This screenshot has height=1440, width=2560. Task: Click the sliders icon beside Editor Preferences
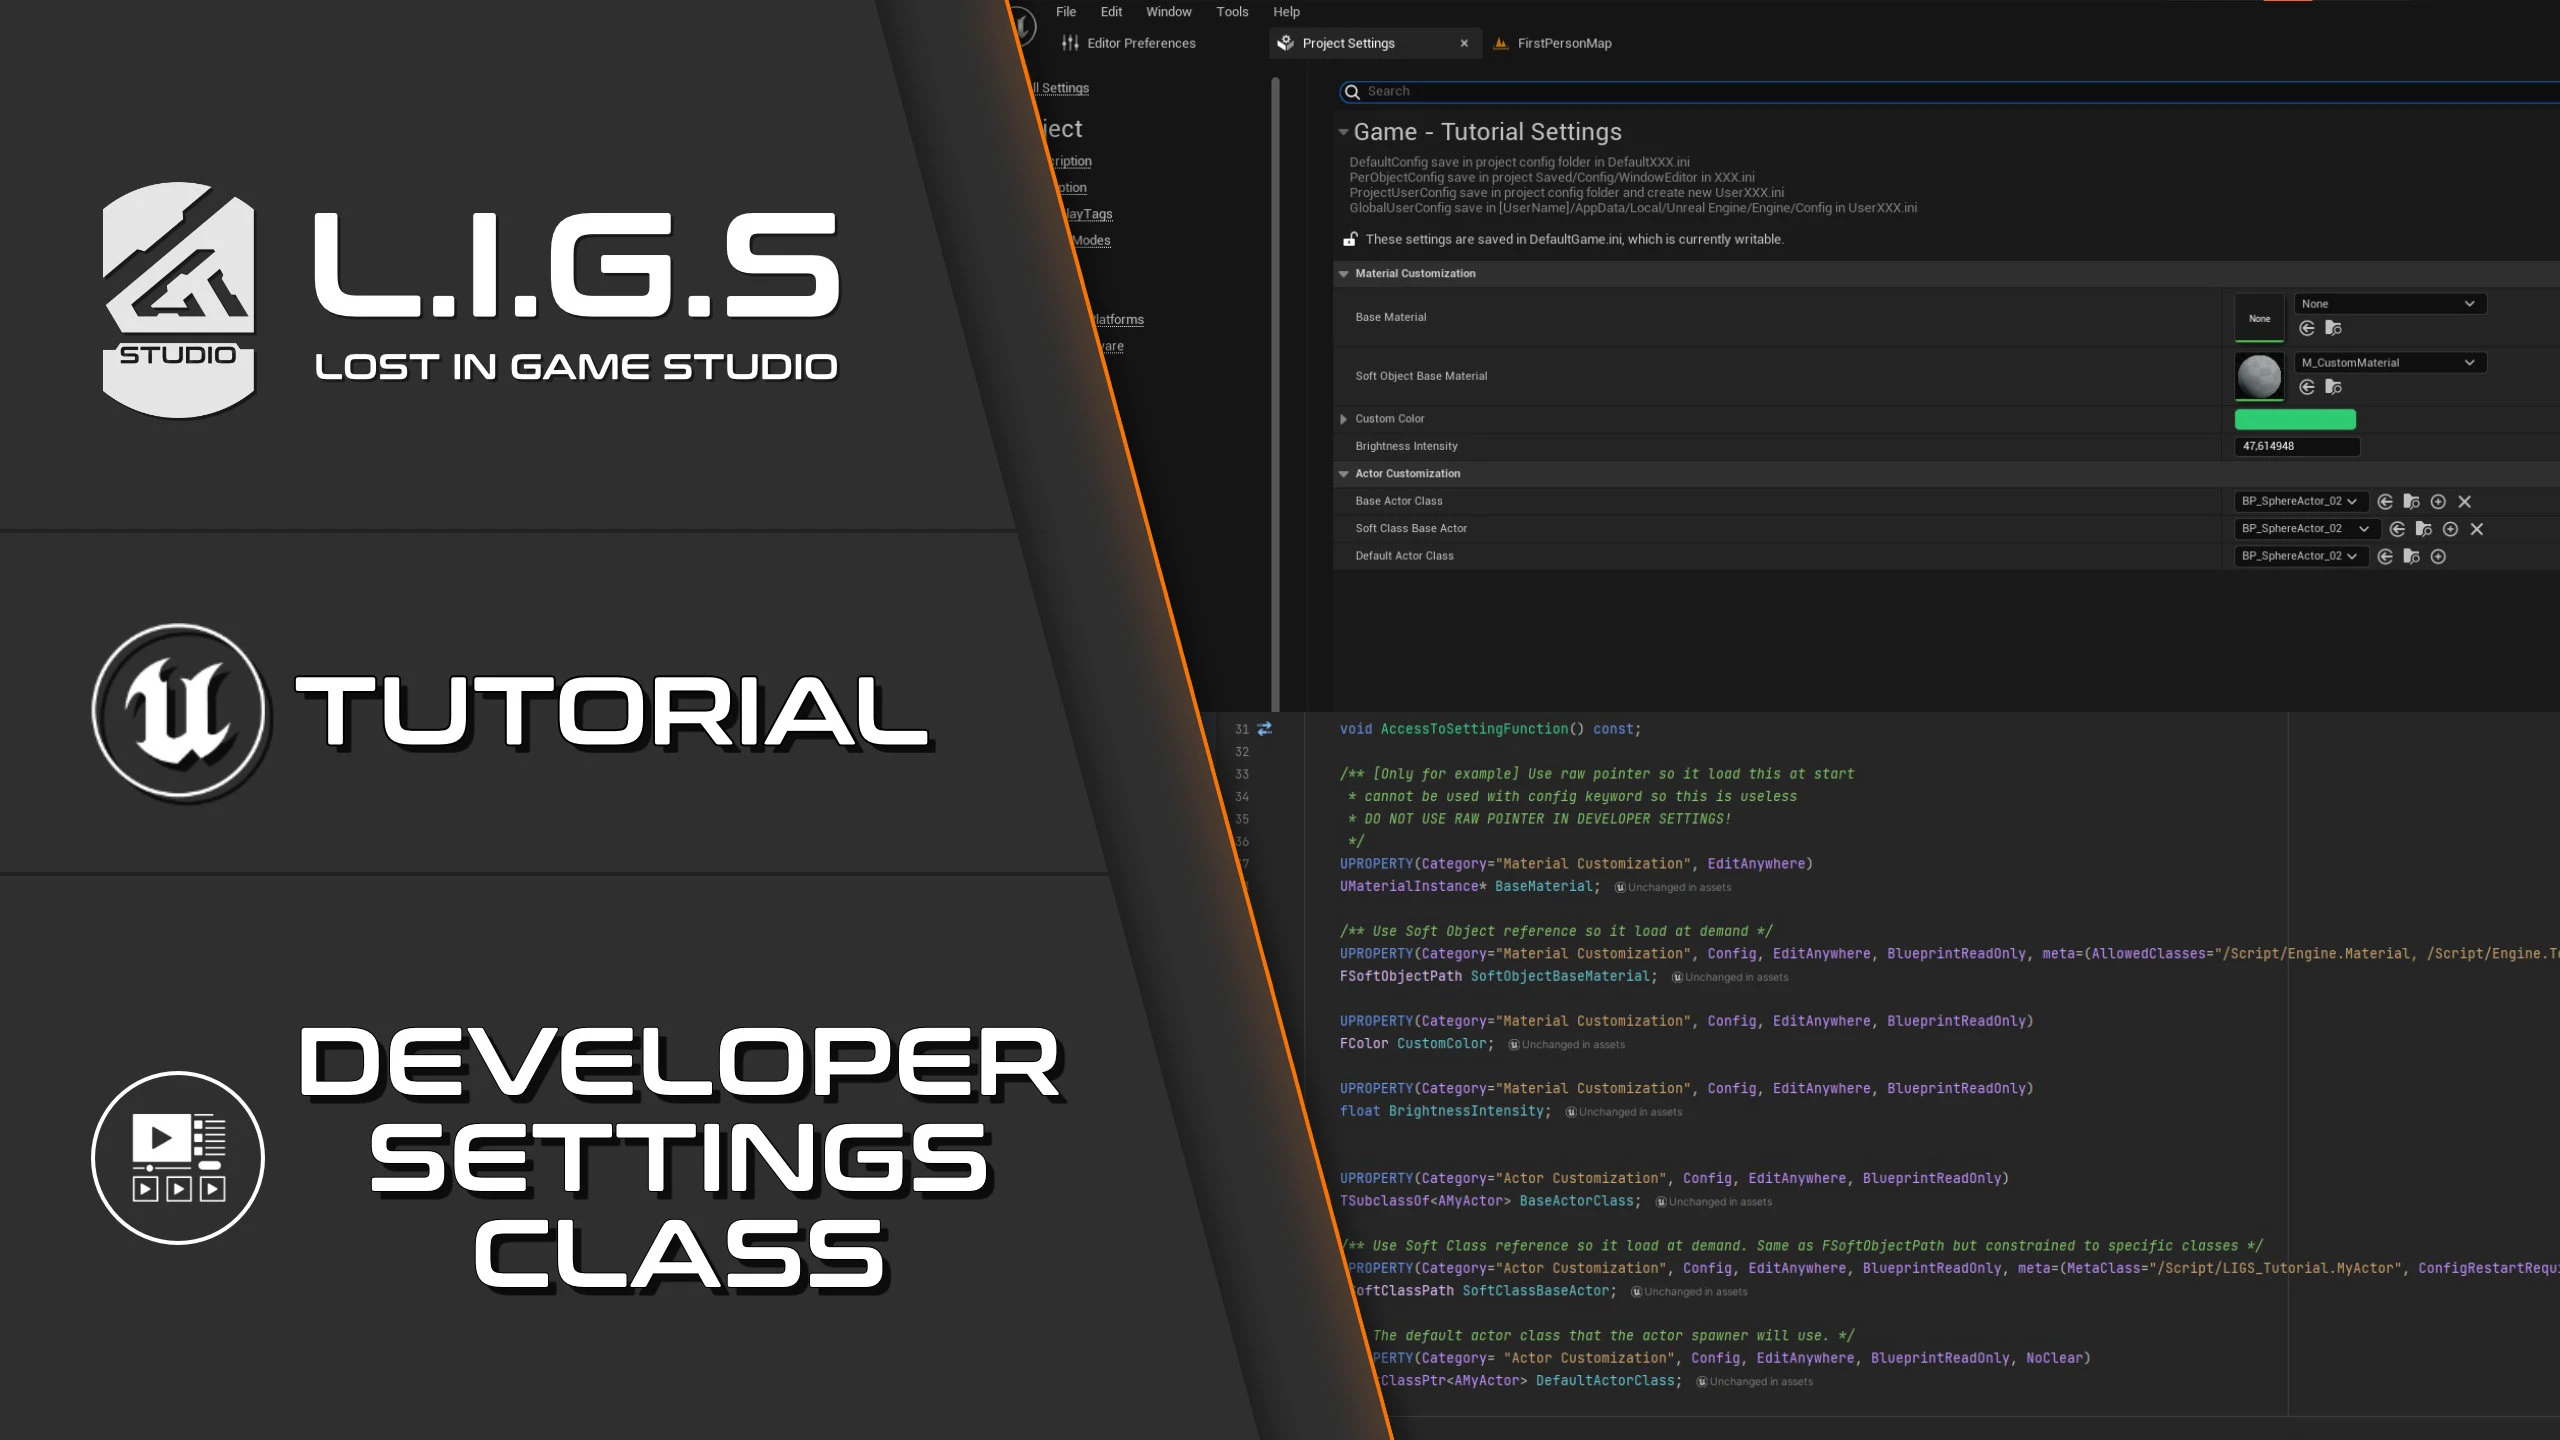[1070, 43]
